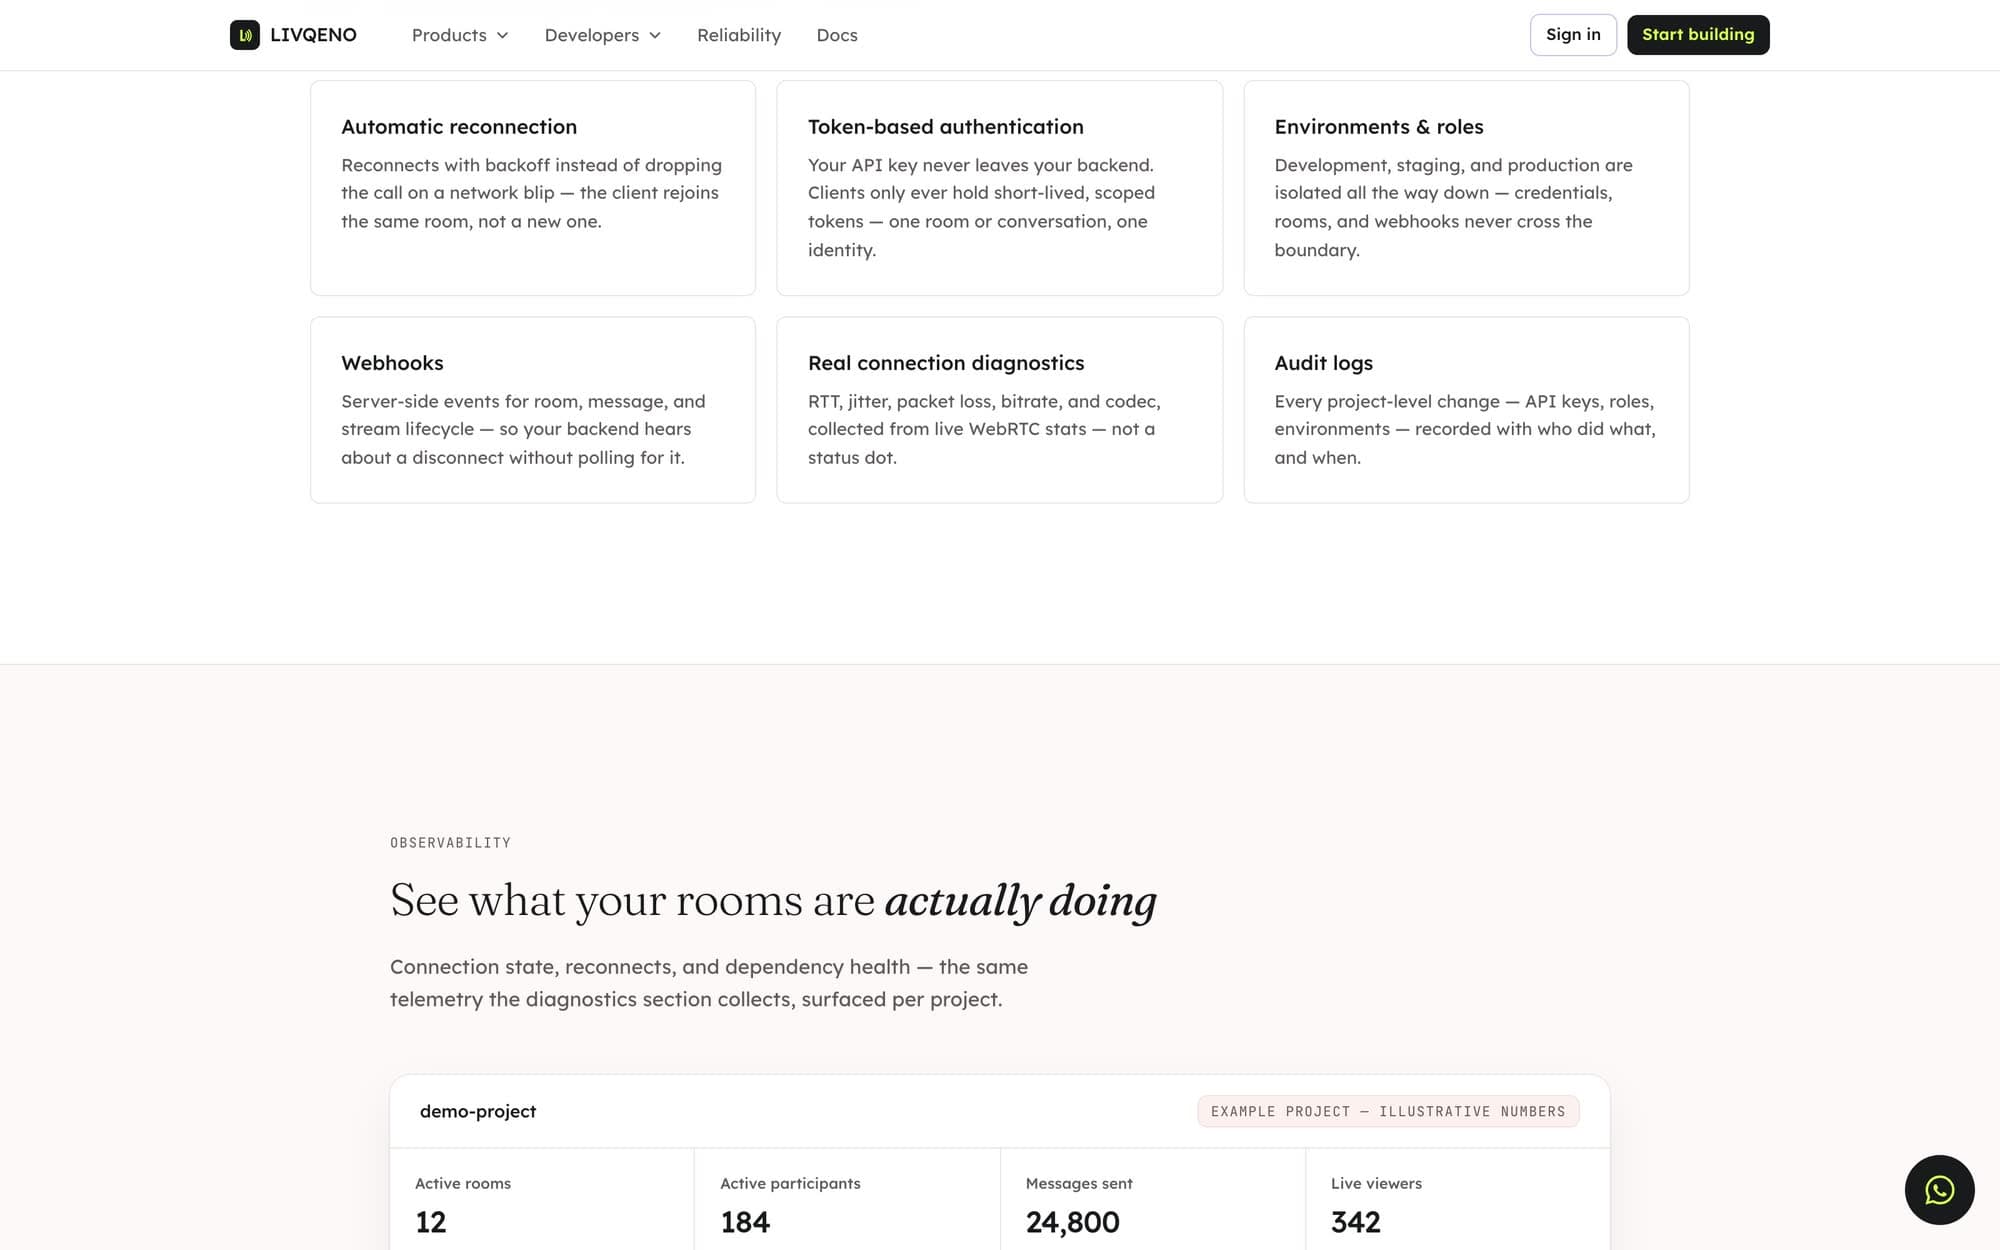Image resolution: width=2000 pixels, height=1250 pixels.
Task: Click the Livqeno logo icon
Action: tap(244, 35)
